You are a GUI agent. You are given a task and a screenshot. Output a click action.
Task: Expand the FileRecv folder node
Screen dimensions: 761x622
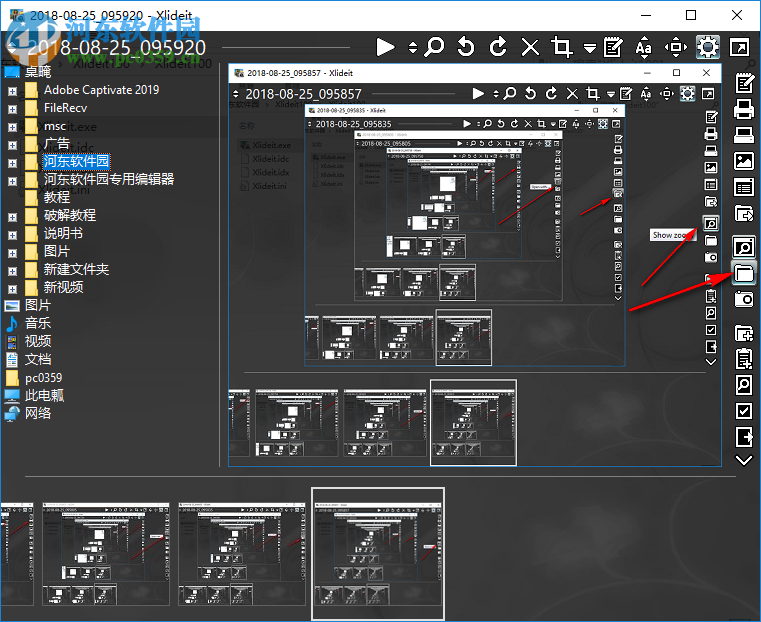coord(13,109)
